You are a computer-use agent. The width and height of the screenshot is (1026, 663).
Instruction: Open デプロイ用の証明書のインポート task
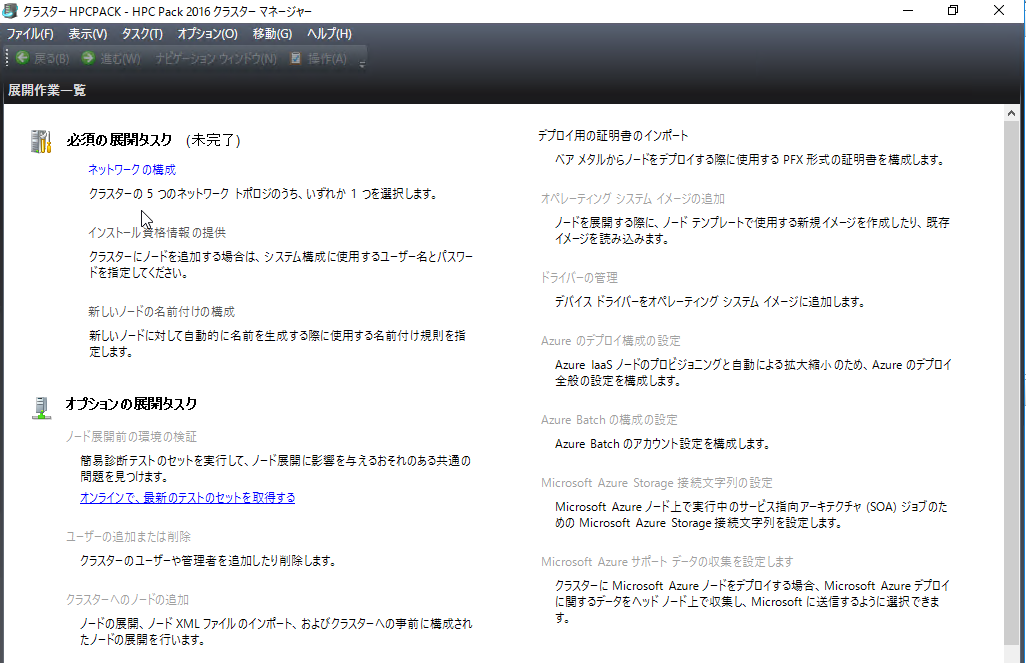coord(613,135)
